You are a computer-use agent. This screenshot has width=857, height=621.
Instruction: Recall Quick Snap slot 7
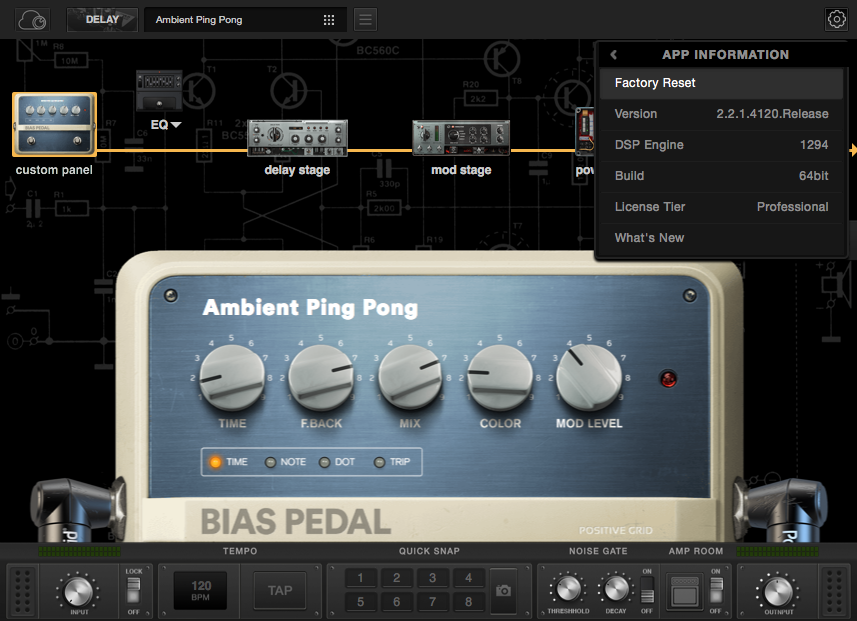(x=432, y=602)
